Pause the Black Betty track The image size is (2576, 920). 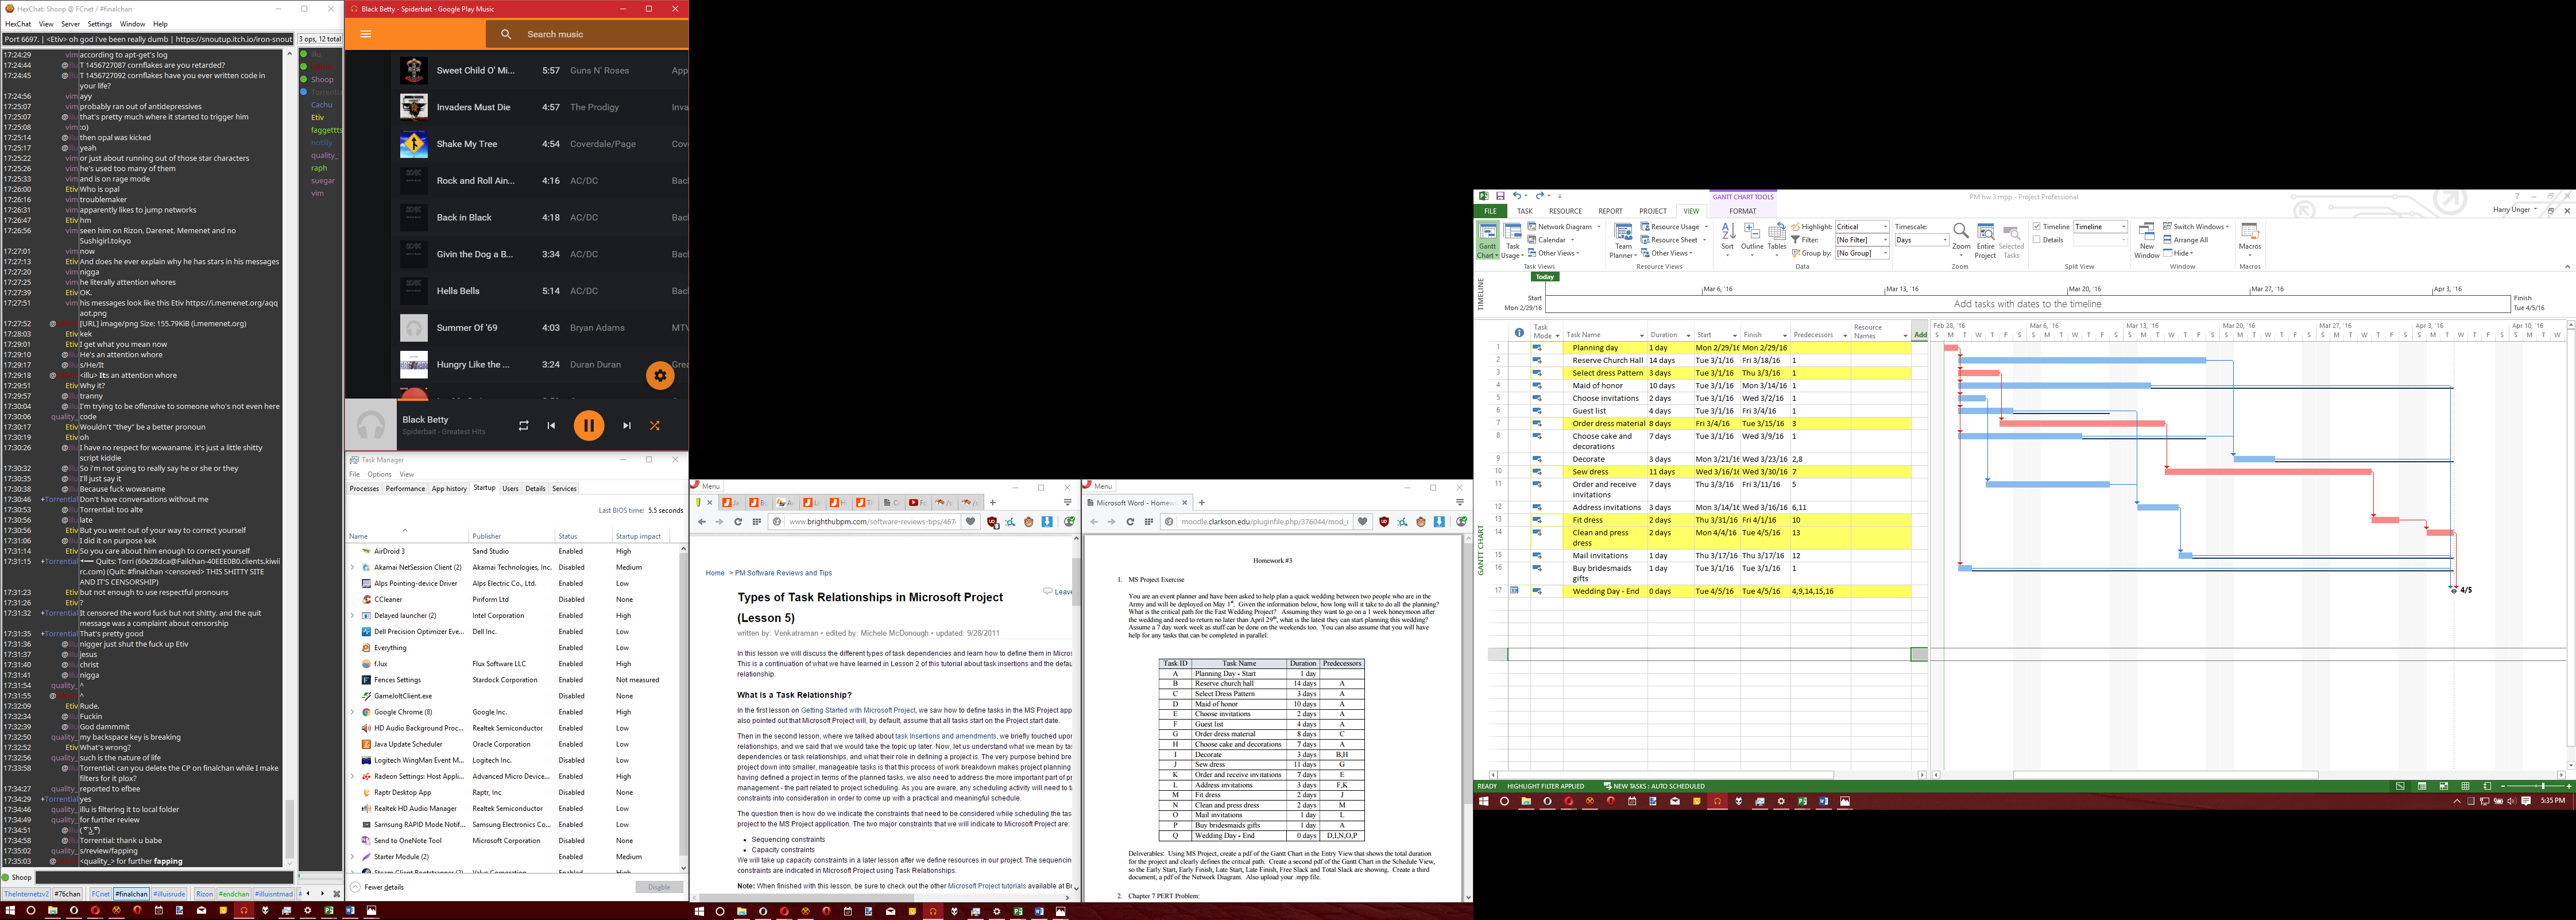point(588,425)
